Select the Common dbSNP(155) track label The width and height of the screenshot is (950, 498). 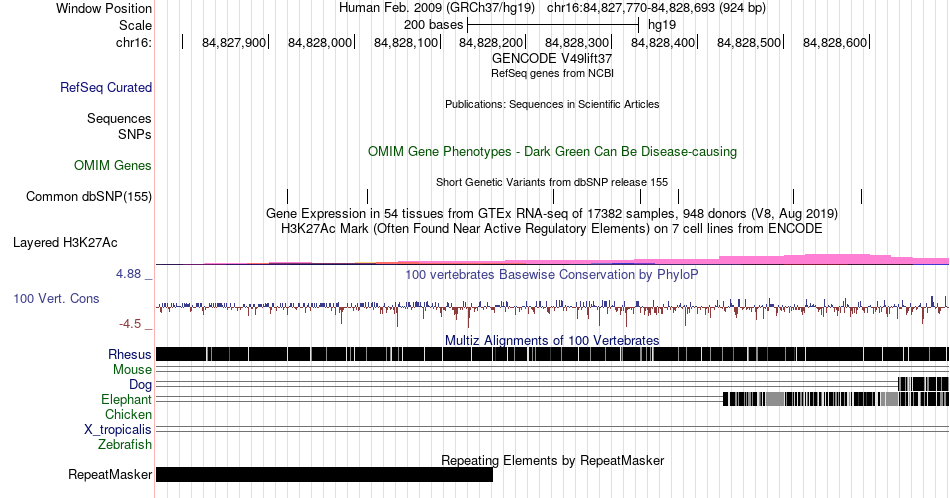pyautogui.click(x=89, y=196)
